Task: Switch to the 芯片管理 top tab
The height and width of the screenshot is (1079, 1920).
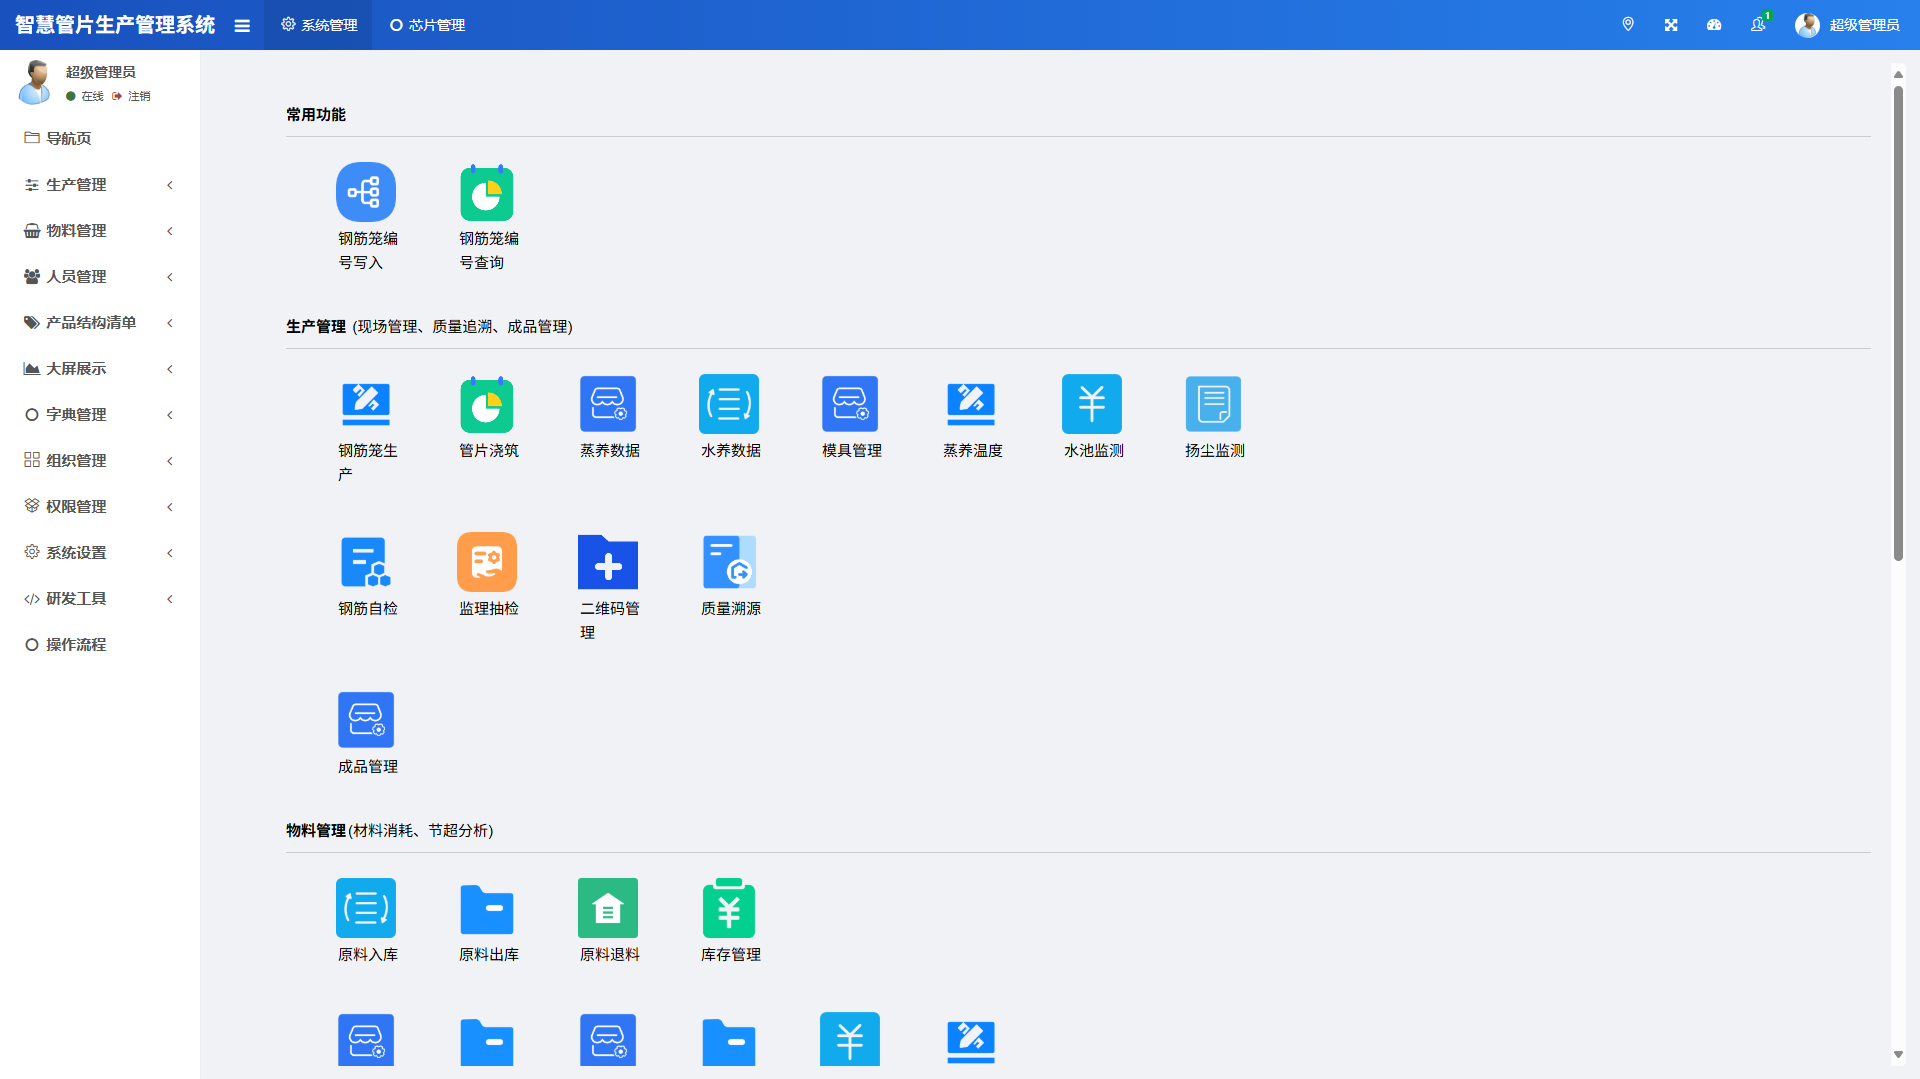Action: (x=428, y=25)
